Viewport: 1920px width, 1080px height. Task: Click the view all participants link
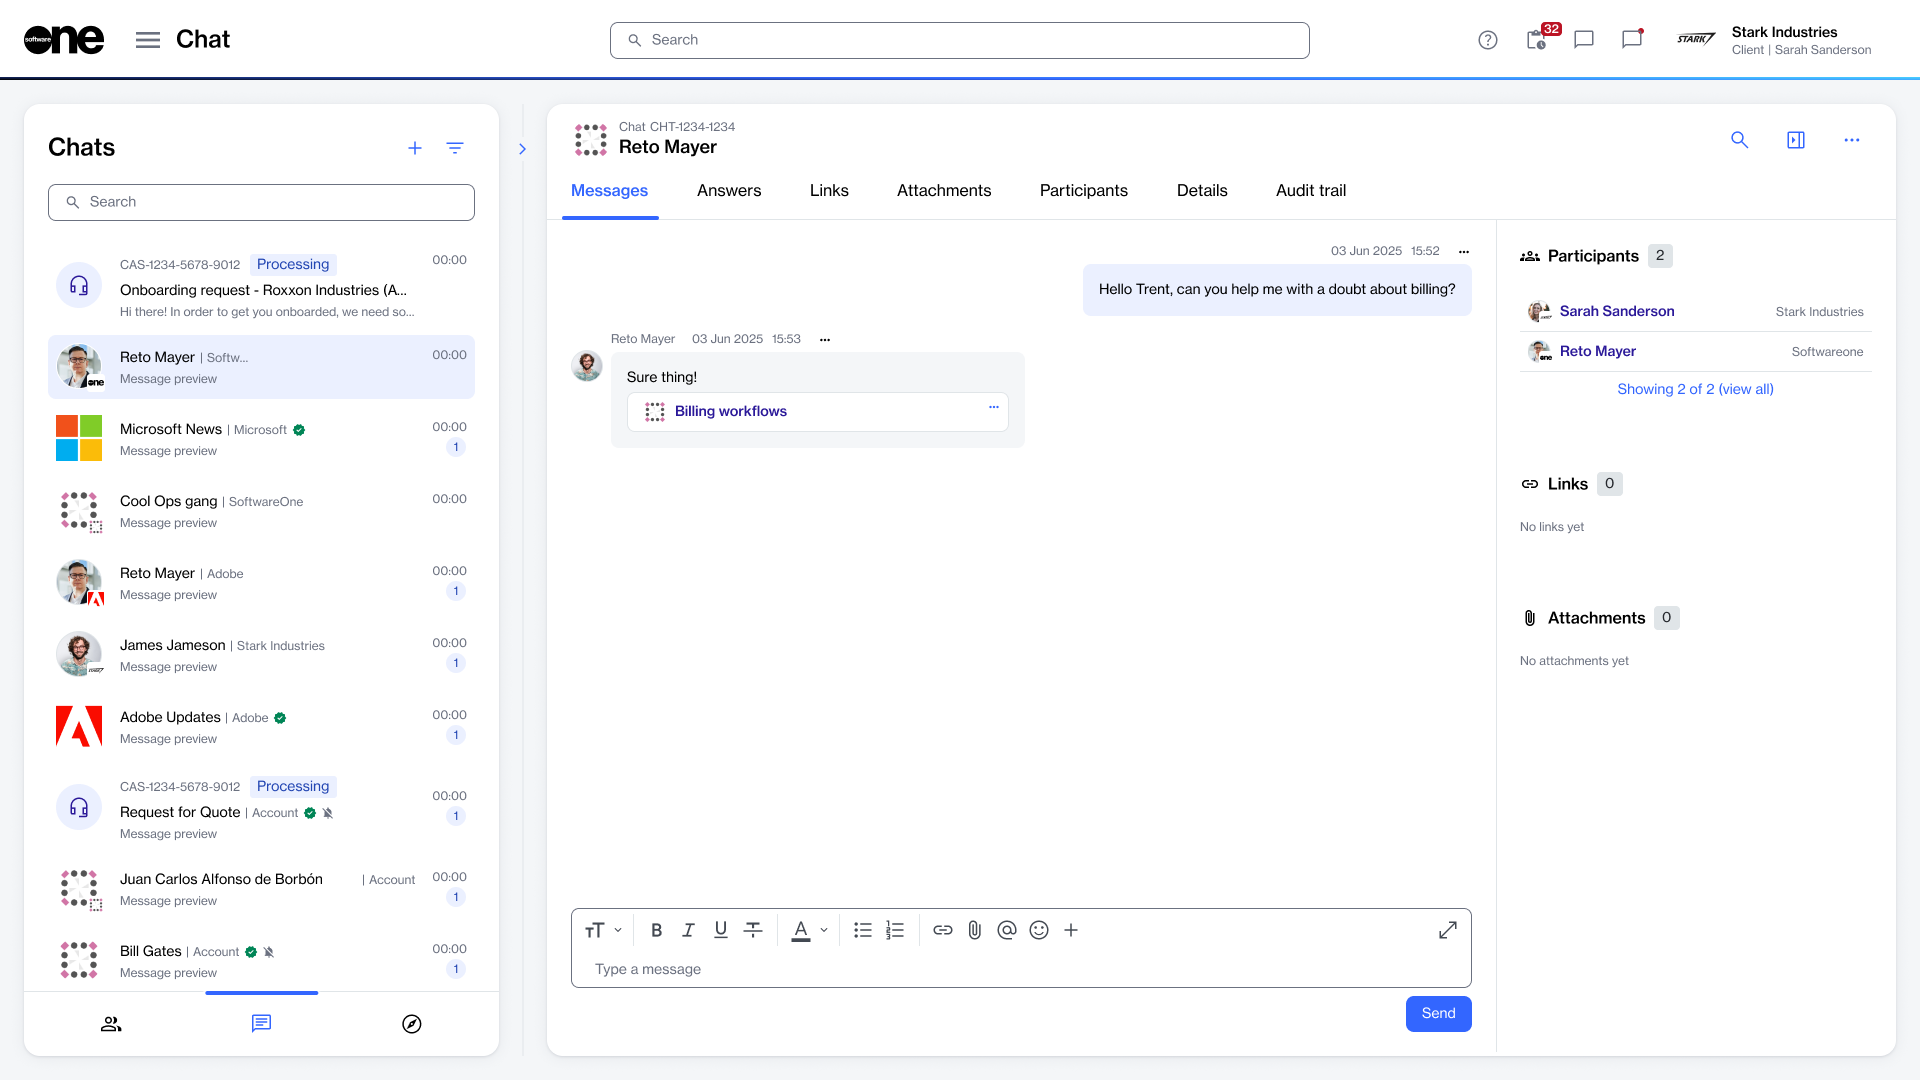coord(1695,389)
